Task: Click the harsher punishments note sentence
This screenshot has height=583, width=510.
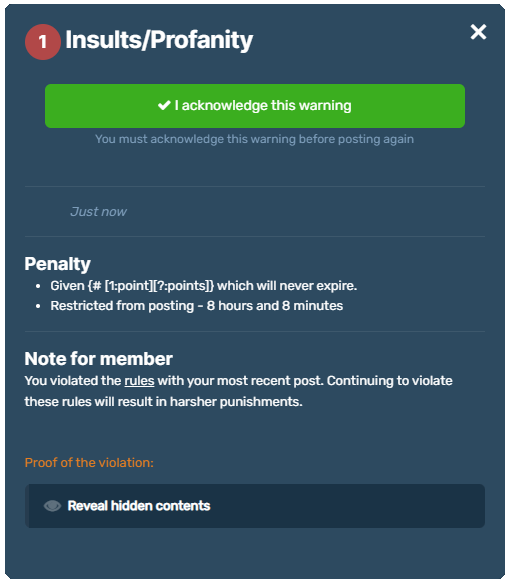Action: (238, 391)
